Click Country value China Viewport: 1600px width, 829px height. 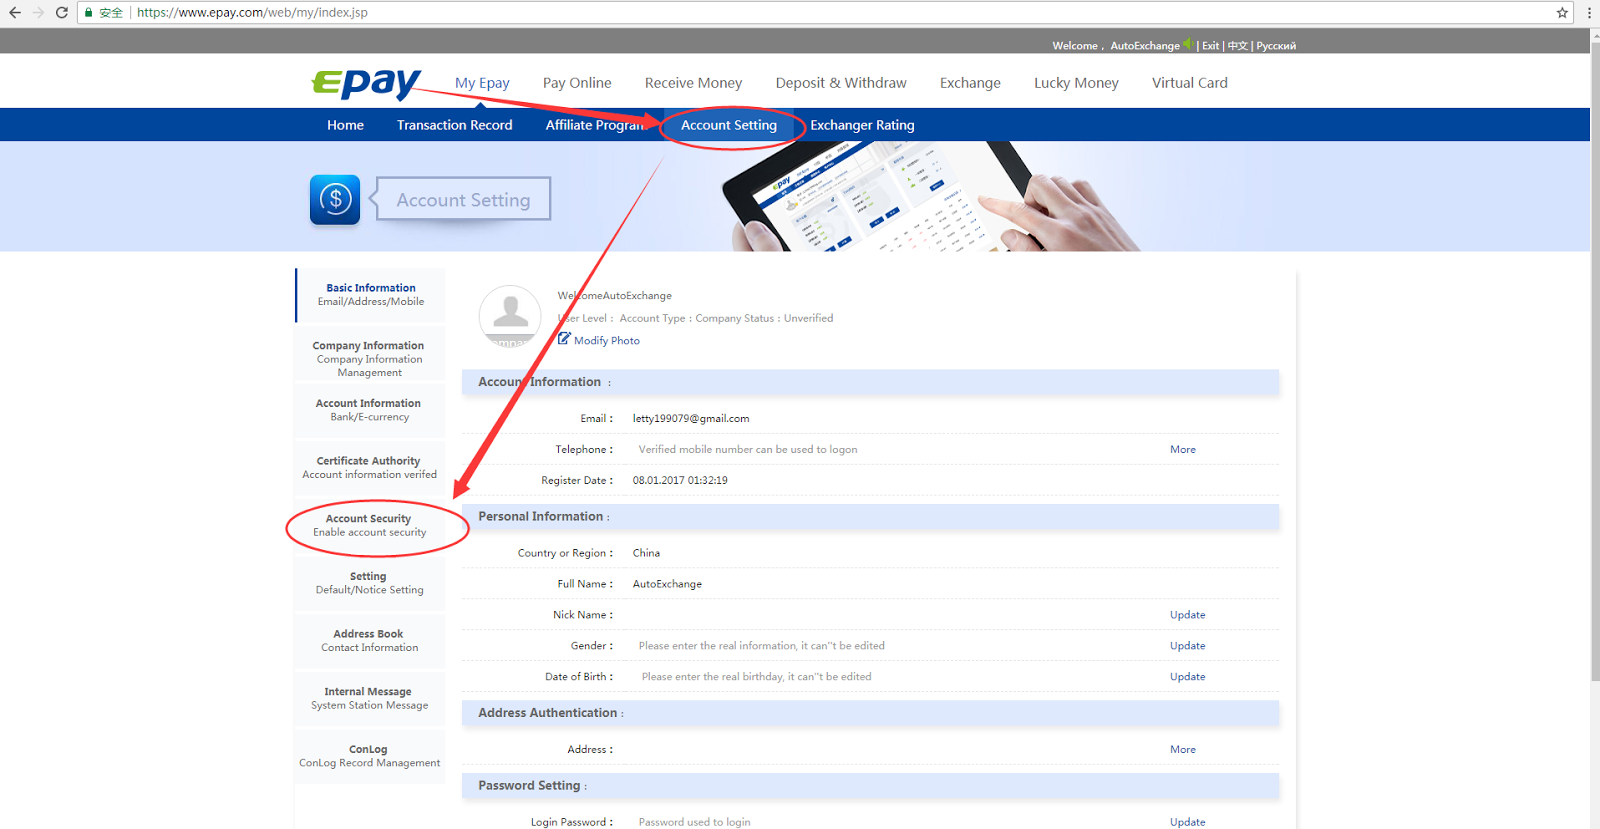pos(646,553)
